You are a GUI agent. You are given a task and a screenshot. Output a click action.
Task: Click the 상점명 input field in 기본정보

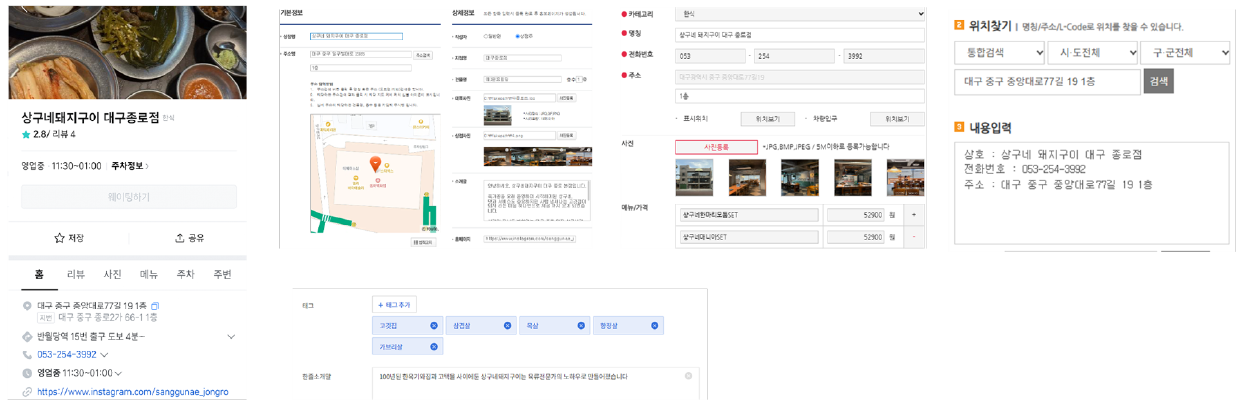pyautogui.click(x=356, y=36)
